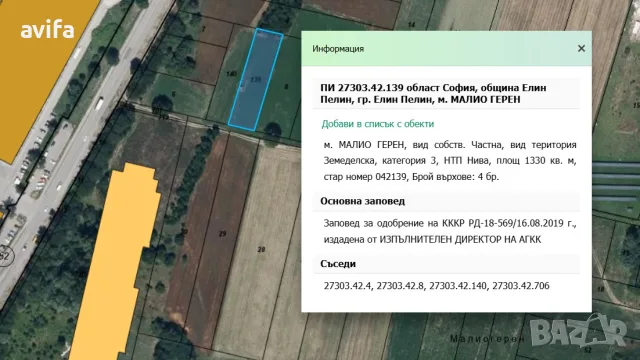Screen dimensions: 640x360
Task: Click the parcel labeled 29 on the map
Action: point(222,234)
